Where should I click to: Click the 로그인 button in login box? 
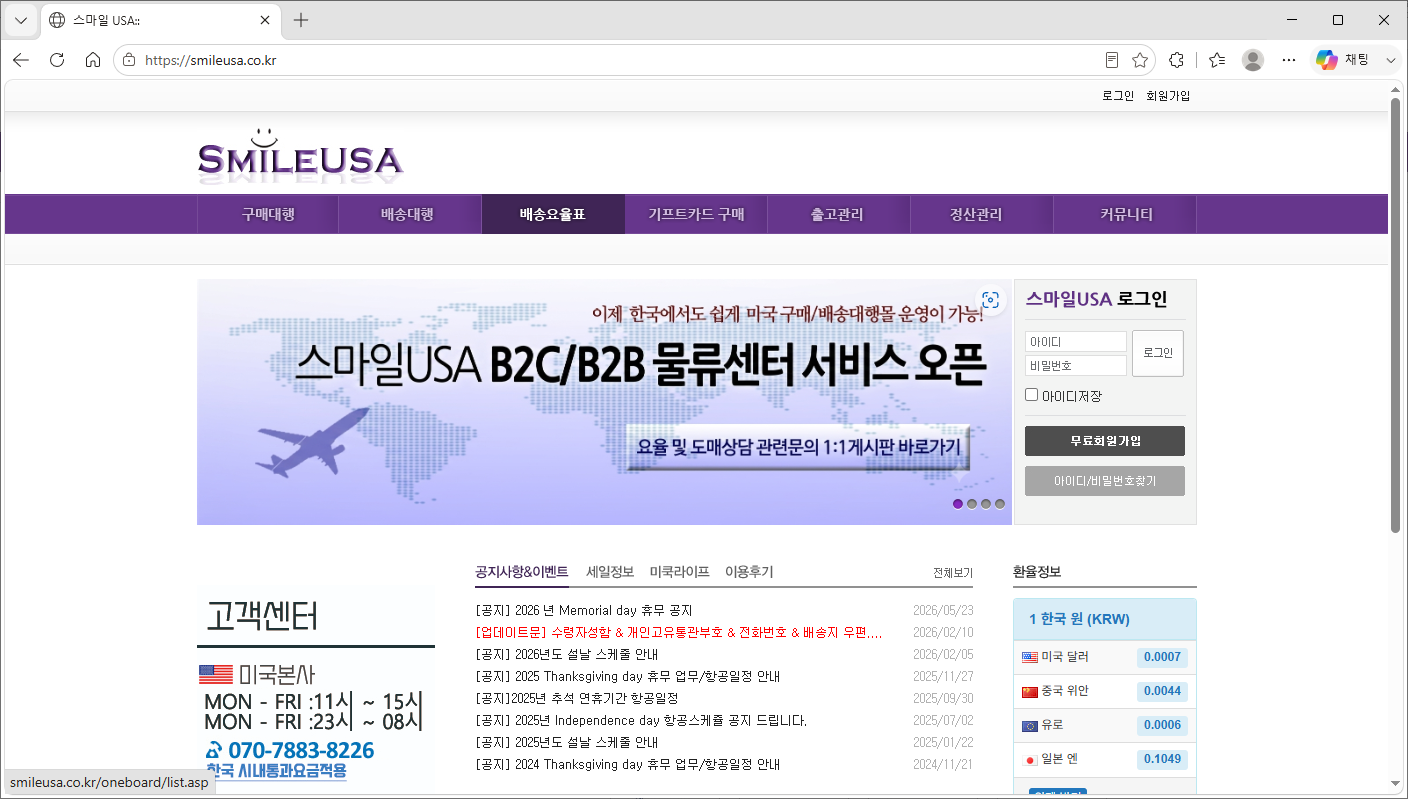point(1158,353)
